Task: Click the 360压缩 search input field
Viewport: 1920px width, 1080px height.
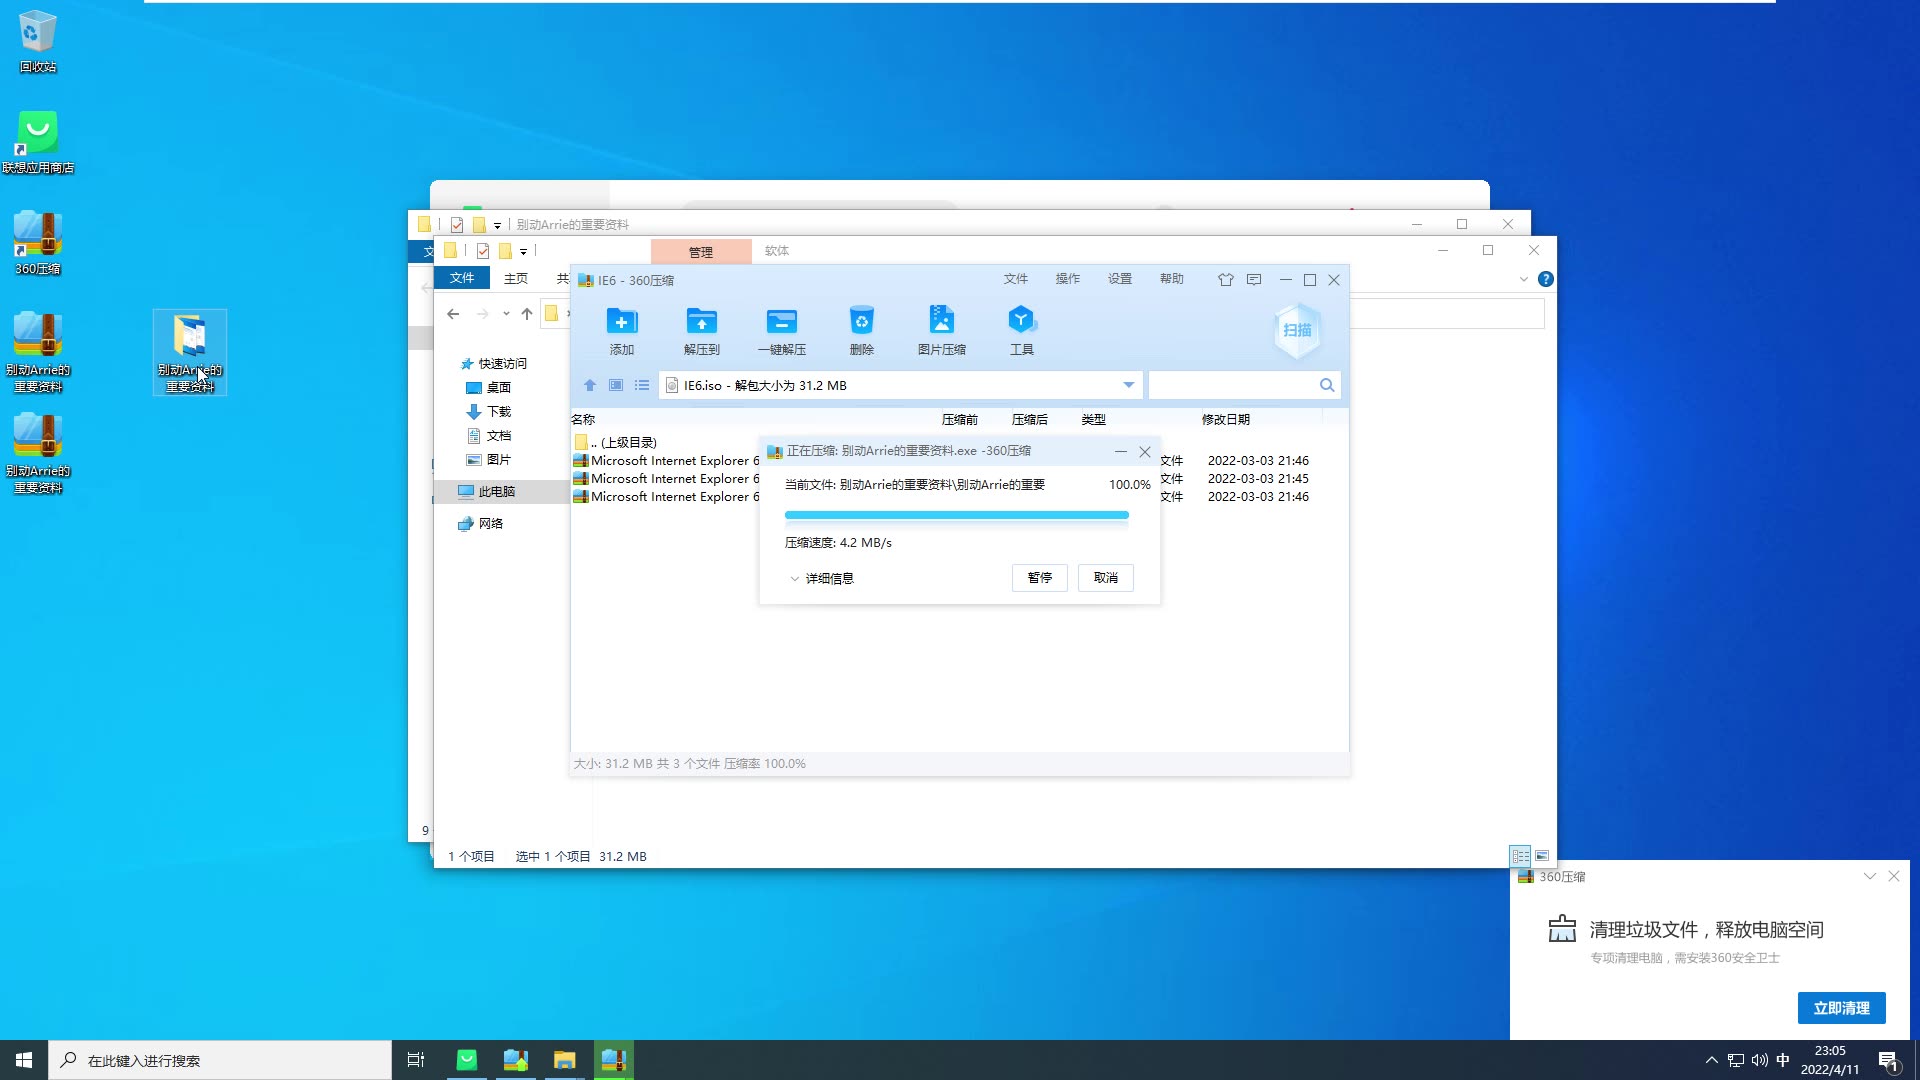Action: pos(1234,385)
